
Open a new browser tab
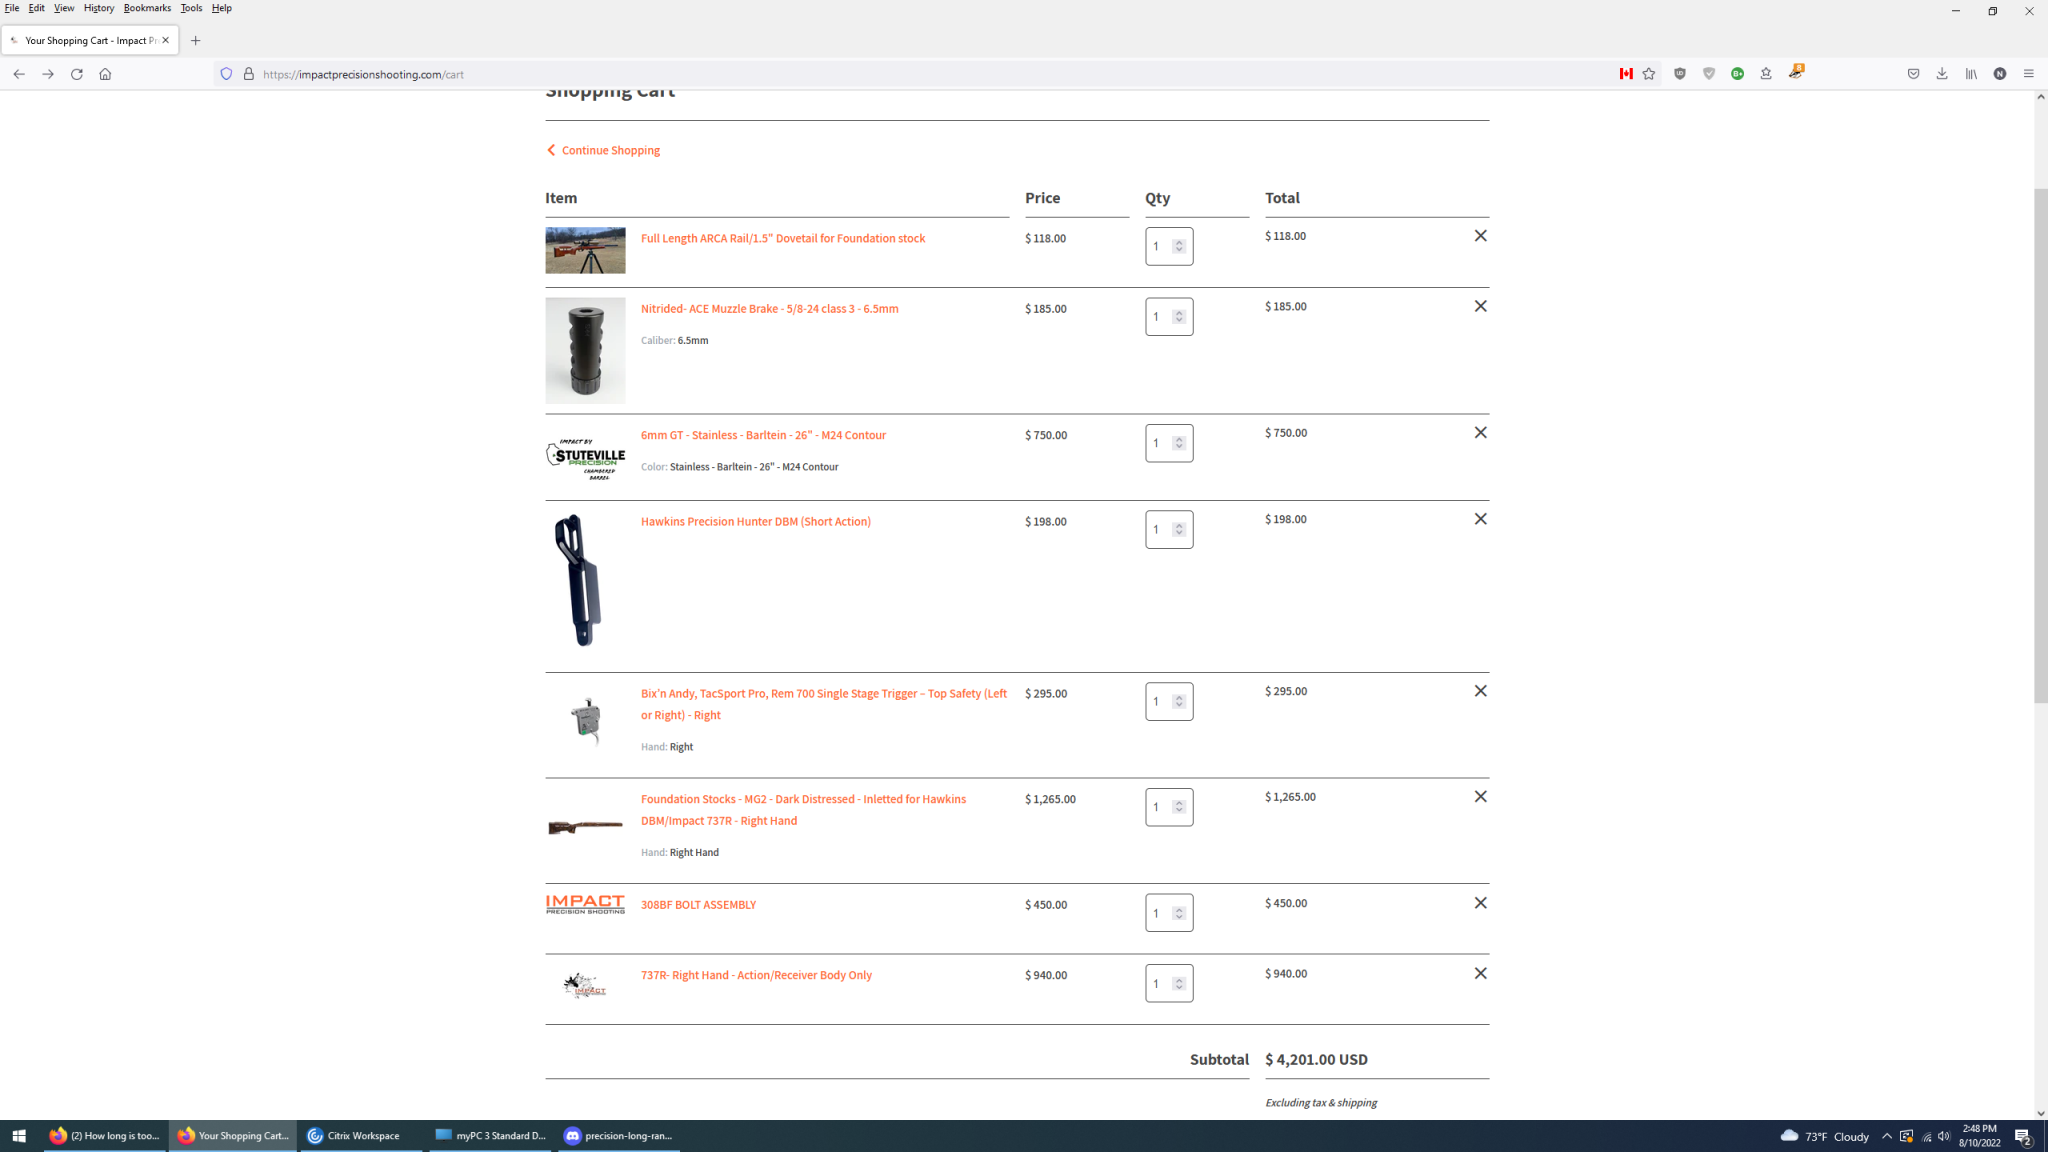click(x=196, y=41)
